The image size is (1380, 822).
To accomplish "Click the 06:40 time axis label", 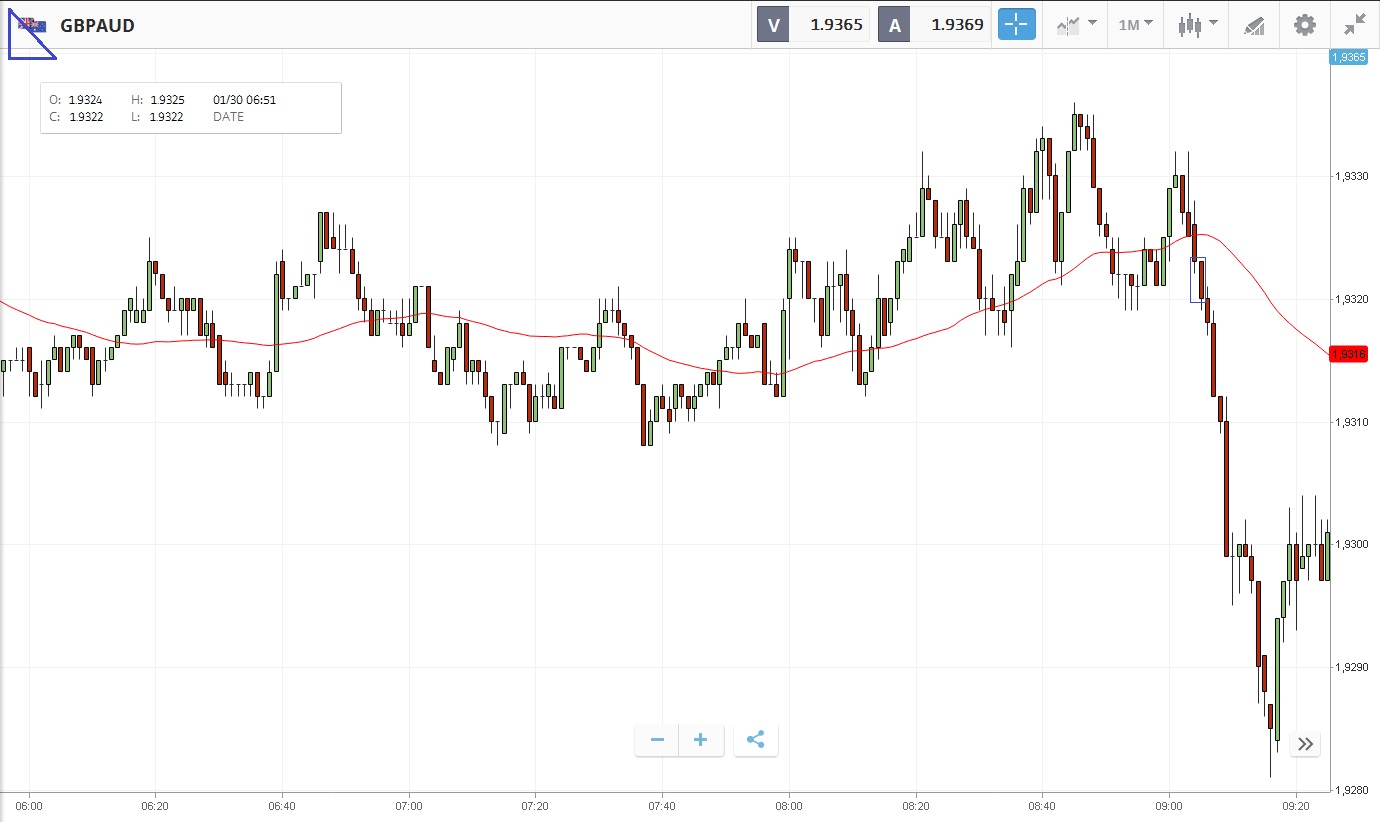I will (282, 805).
